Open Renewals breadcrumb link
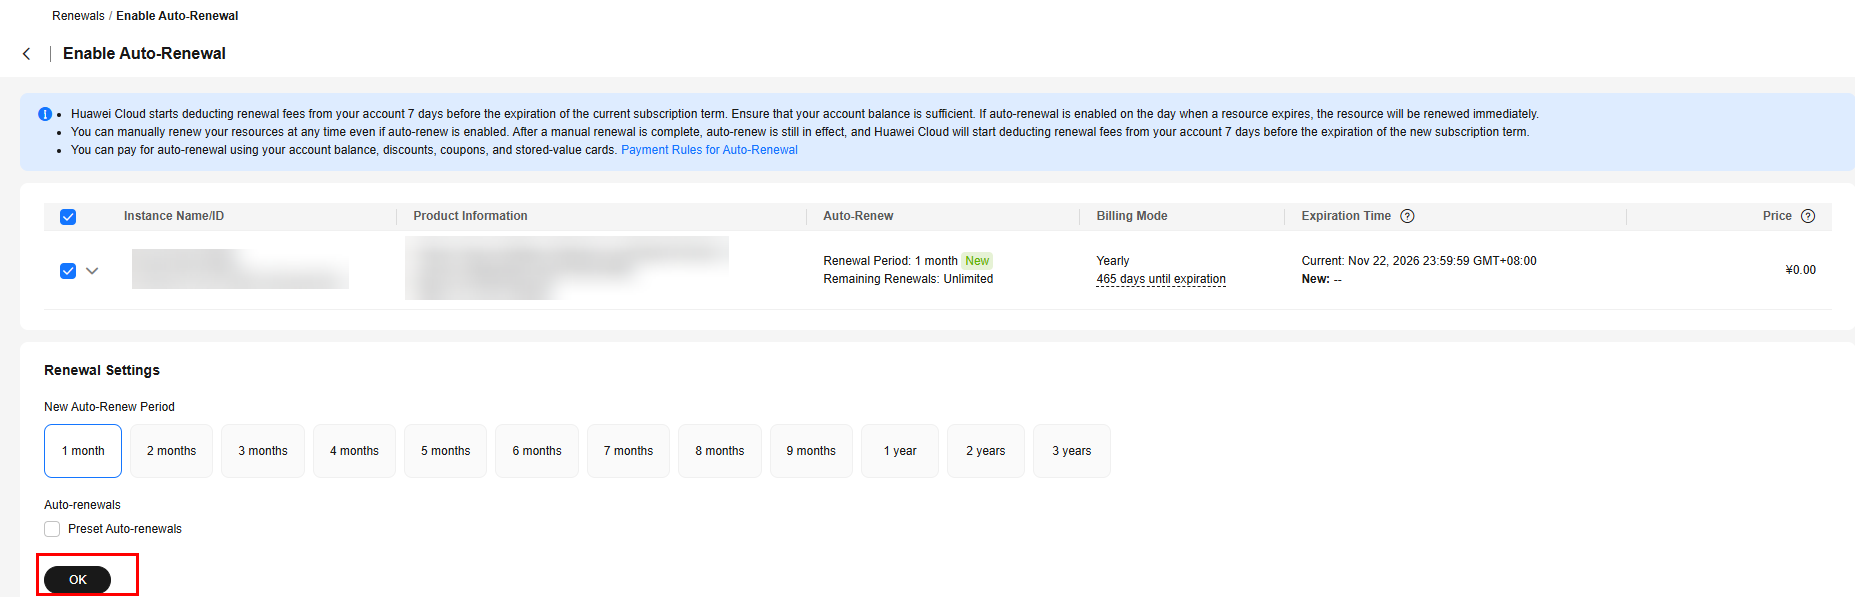This screenshot has height=597, width=1855. tap(78, 16)
